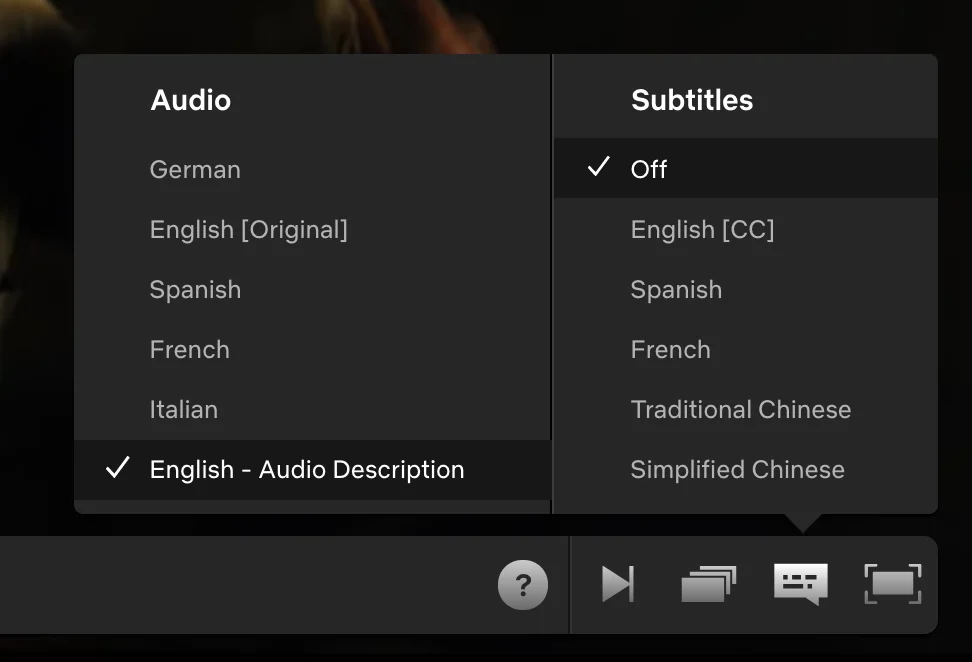The image size is (972, 662).
Task: Open the help question mark icon
Action: coord(523,585)
